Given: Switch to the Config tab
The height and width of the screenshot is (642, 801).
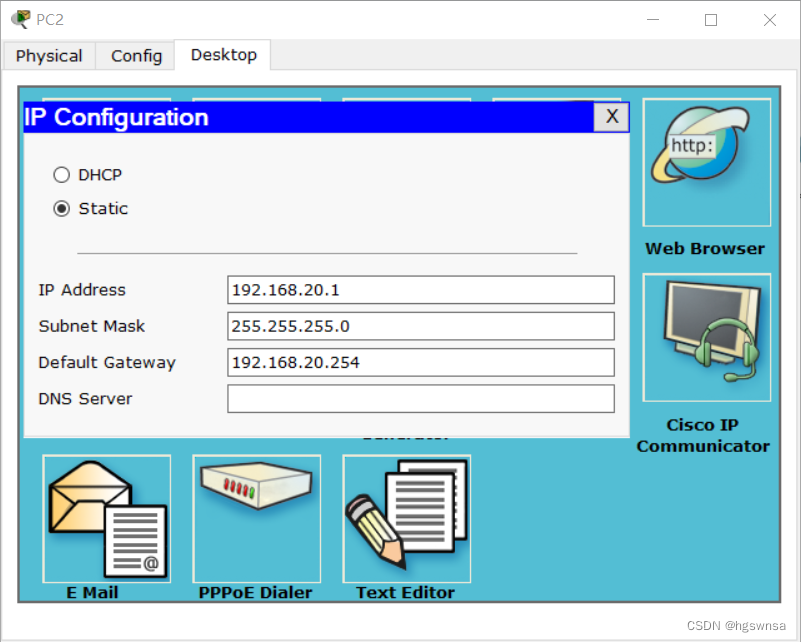Looking at the screenshot, I should 136,56.
